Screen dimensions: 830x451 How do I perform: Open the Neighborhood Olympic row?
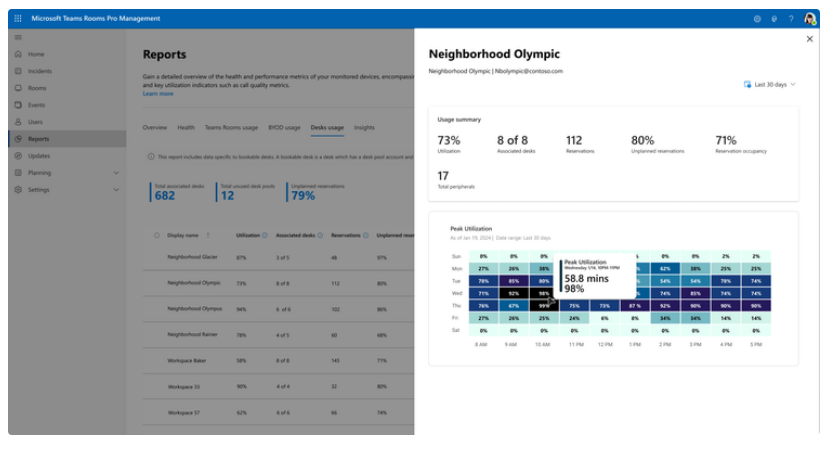pyautogui.click(x=278, y=284)
